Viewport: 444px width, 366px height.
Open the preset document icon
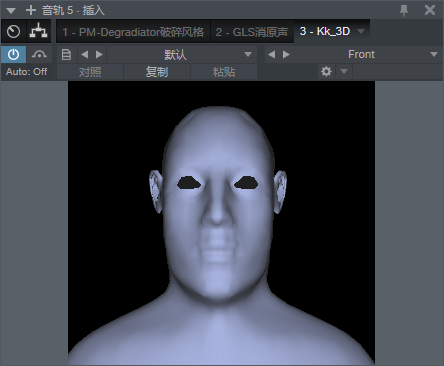[x=66, y=54]
